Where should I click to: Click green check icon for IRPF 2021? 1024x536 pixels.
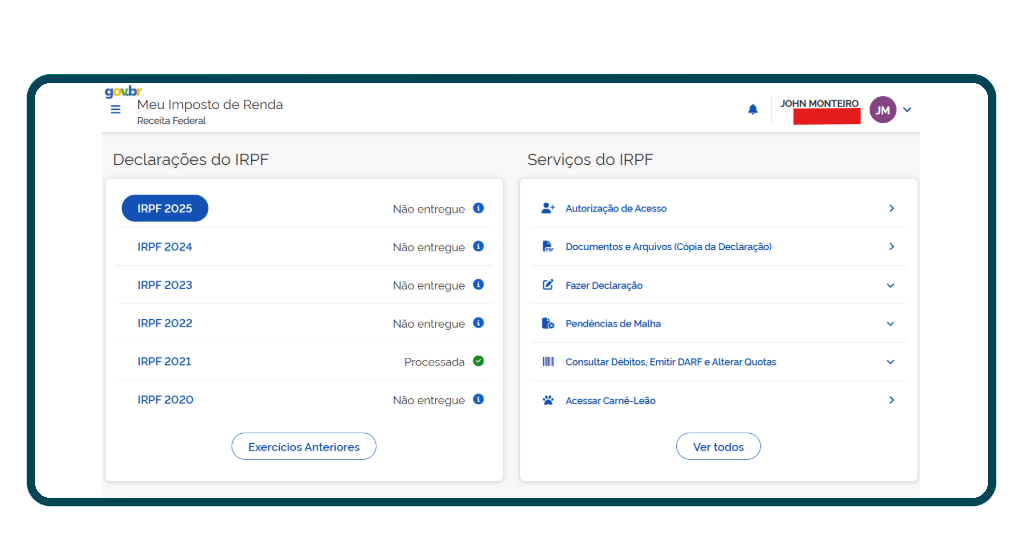pos(478,361)
